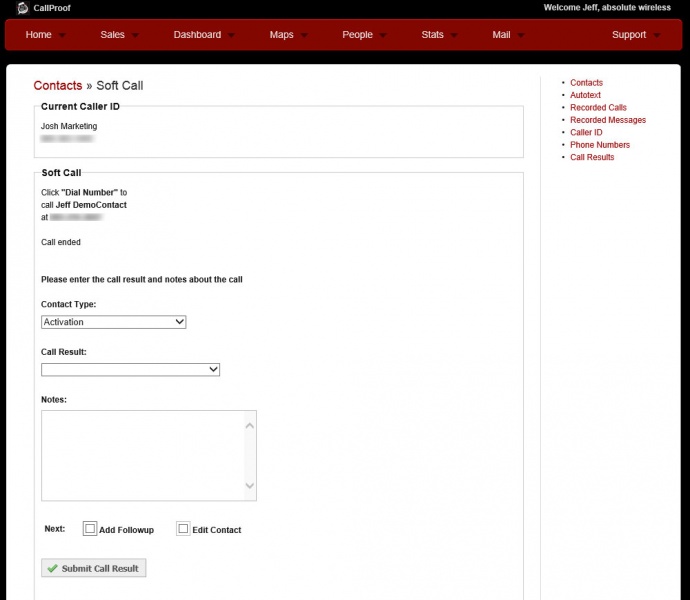Enable the Add Followup checkbox
The height and width of the screenshot is (600, 690).
click(90, 529)
